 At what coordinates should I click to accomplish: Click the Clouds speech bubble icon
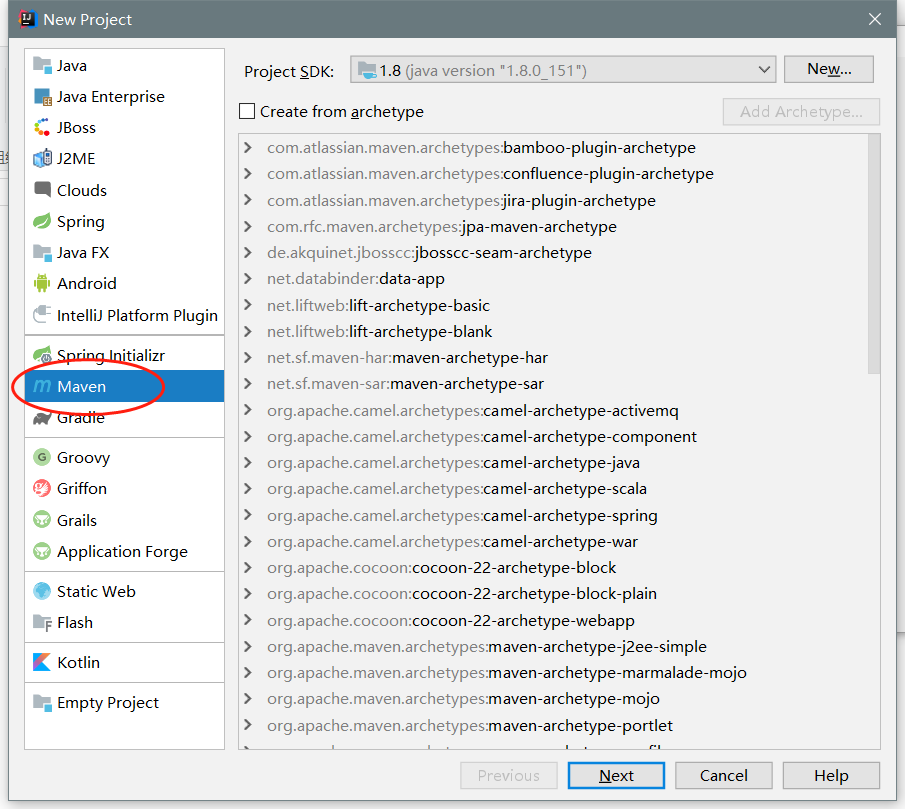pyautogui.click(x=42, y=190)
